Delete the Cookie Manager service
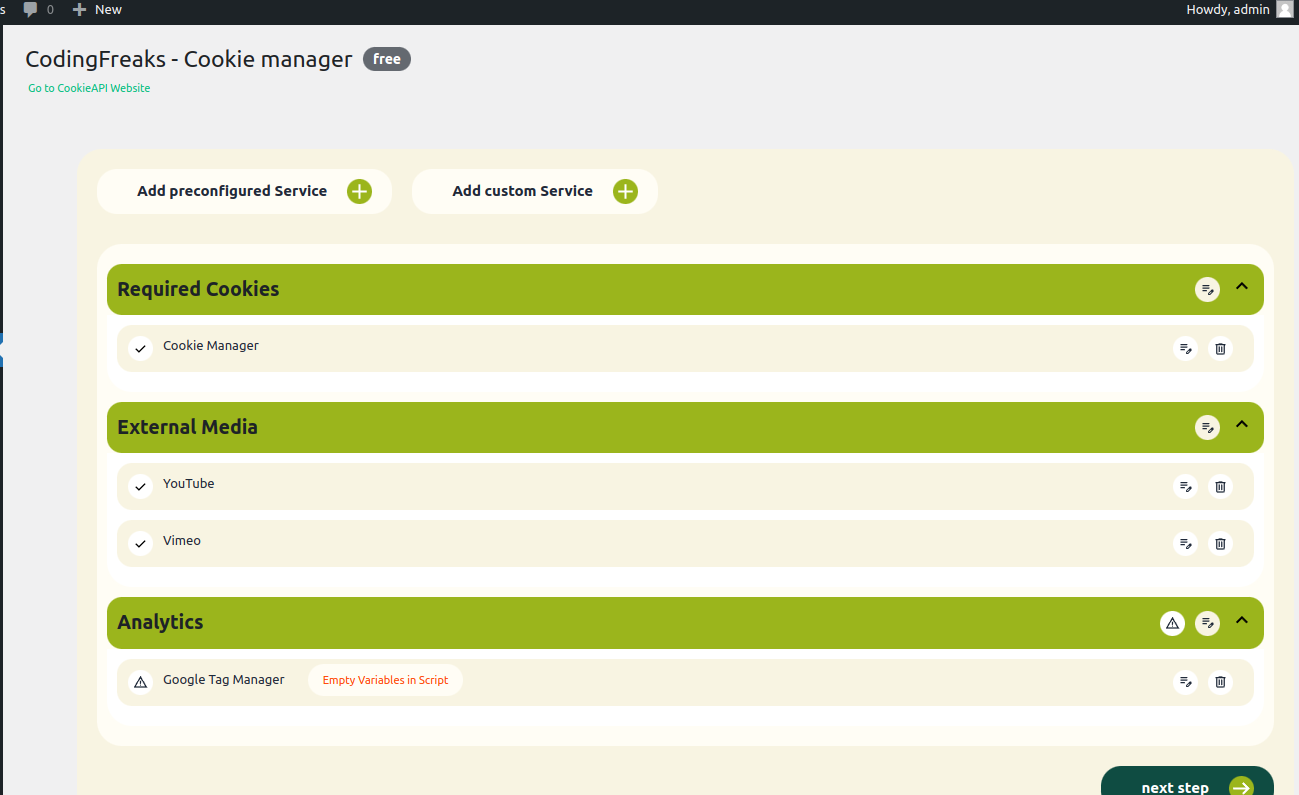1299x795 pixels. tap(1220, 349)
